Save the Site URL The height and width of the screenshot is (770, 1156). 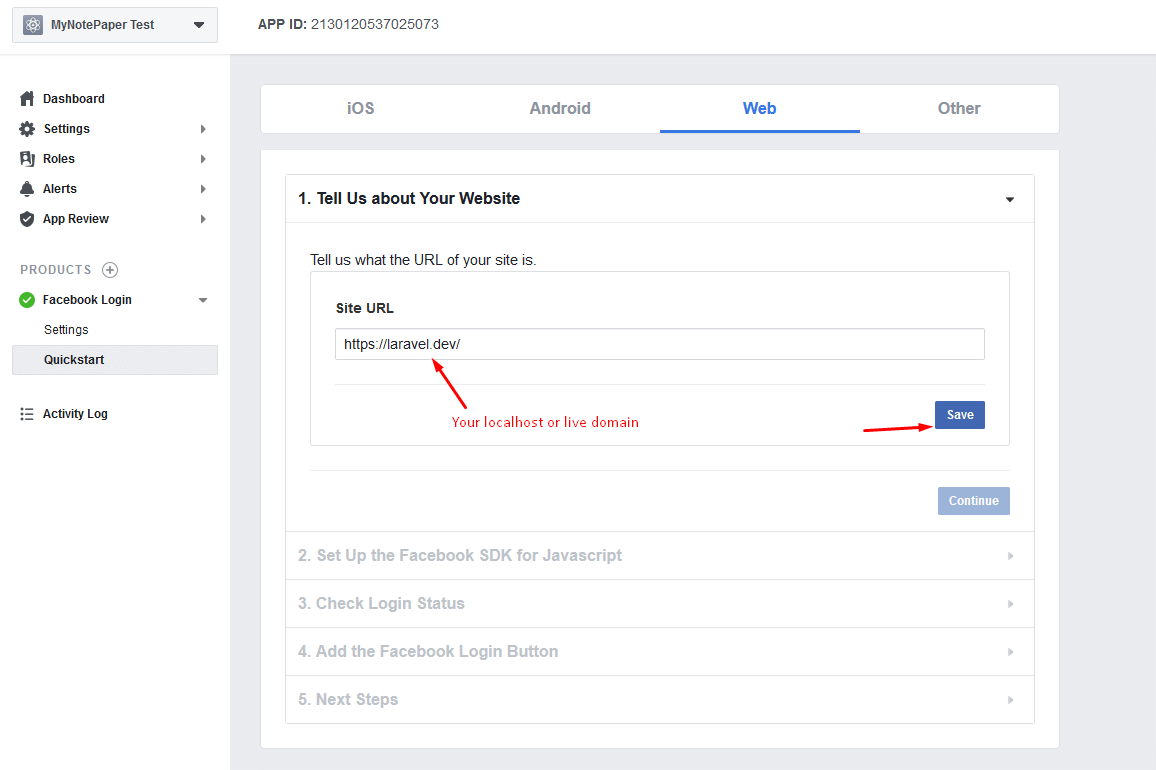[960, 415]
